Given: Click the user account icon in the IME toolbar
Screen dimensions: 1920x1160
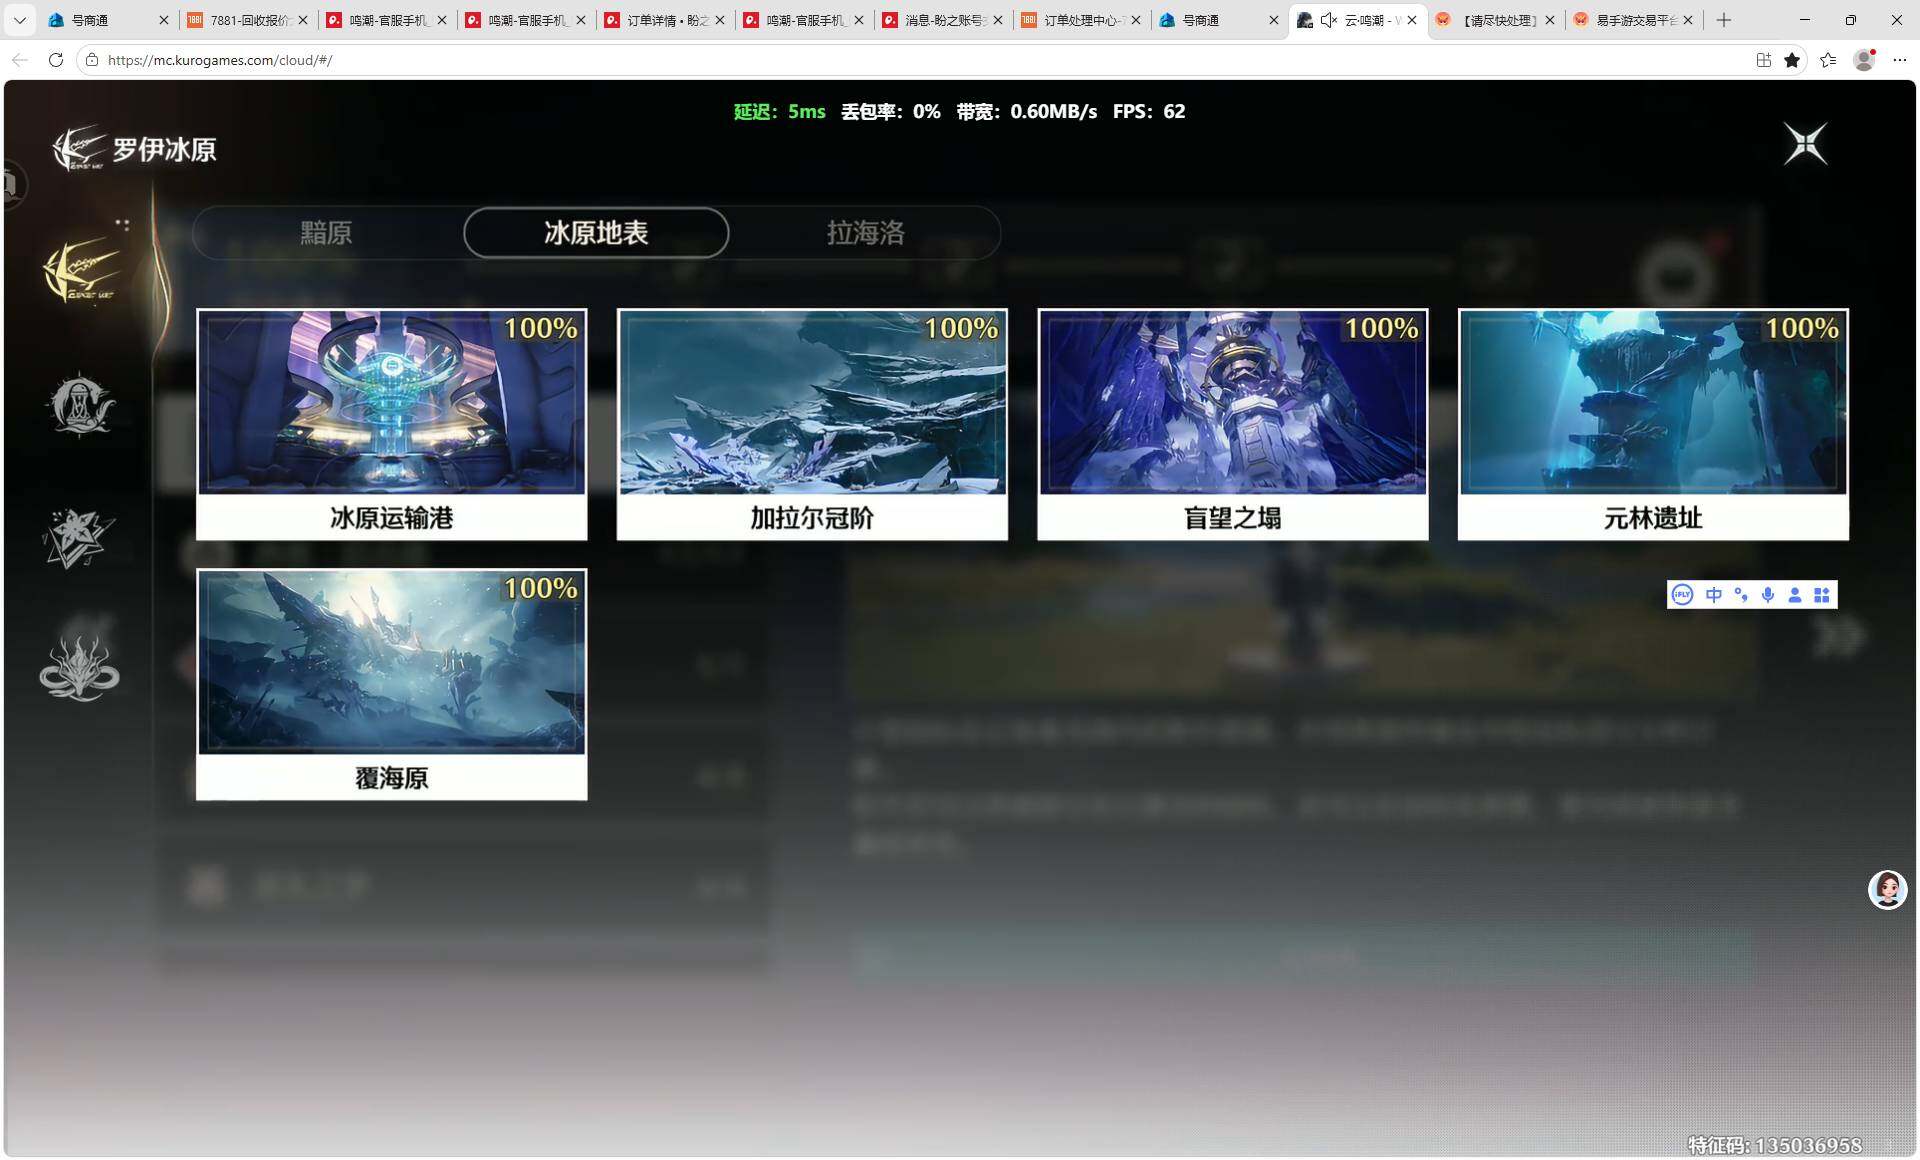Looking at the screenshot, I should tap(1795, 595).
